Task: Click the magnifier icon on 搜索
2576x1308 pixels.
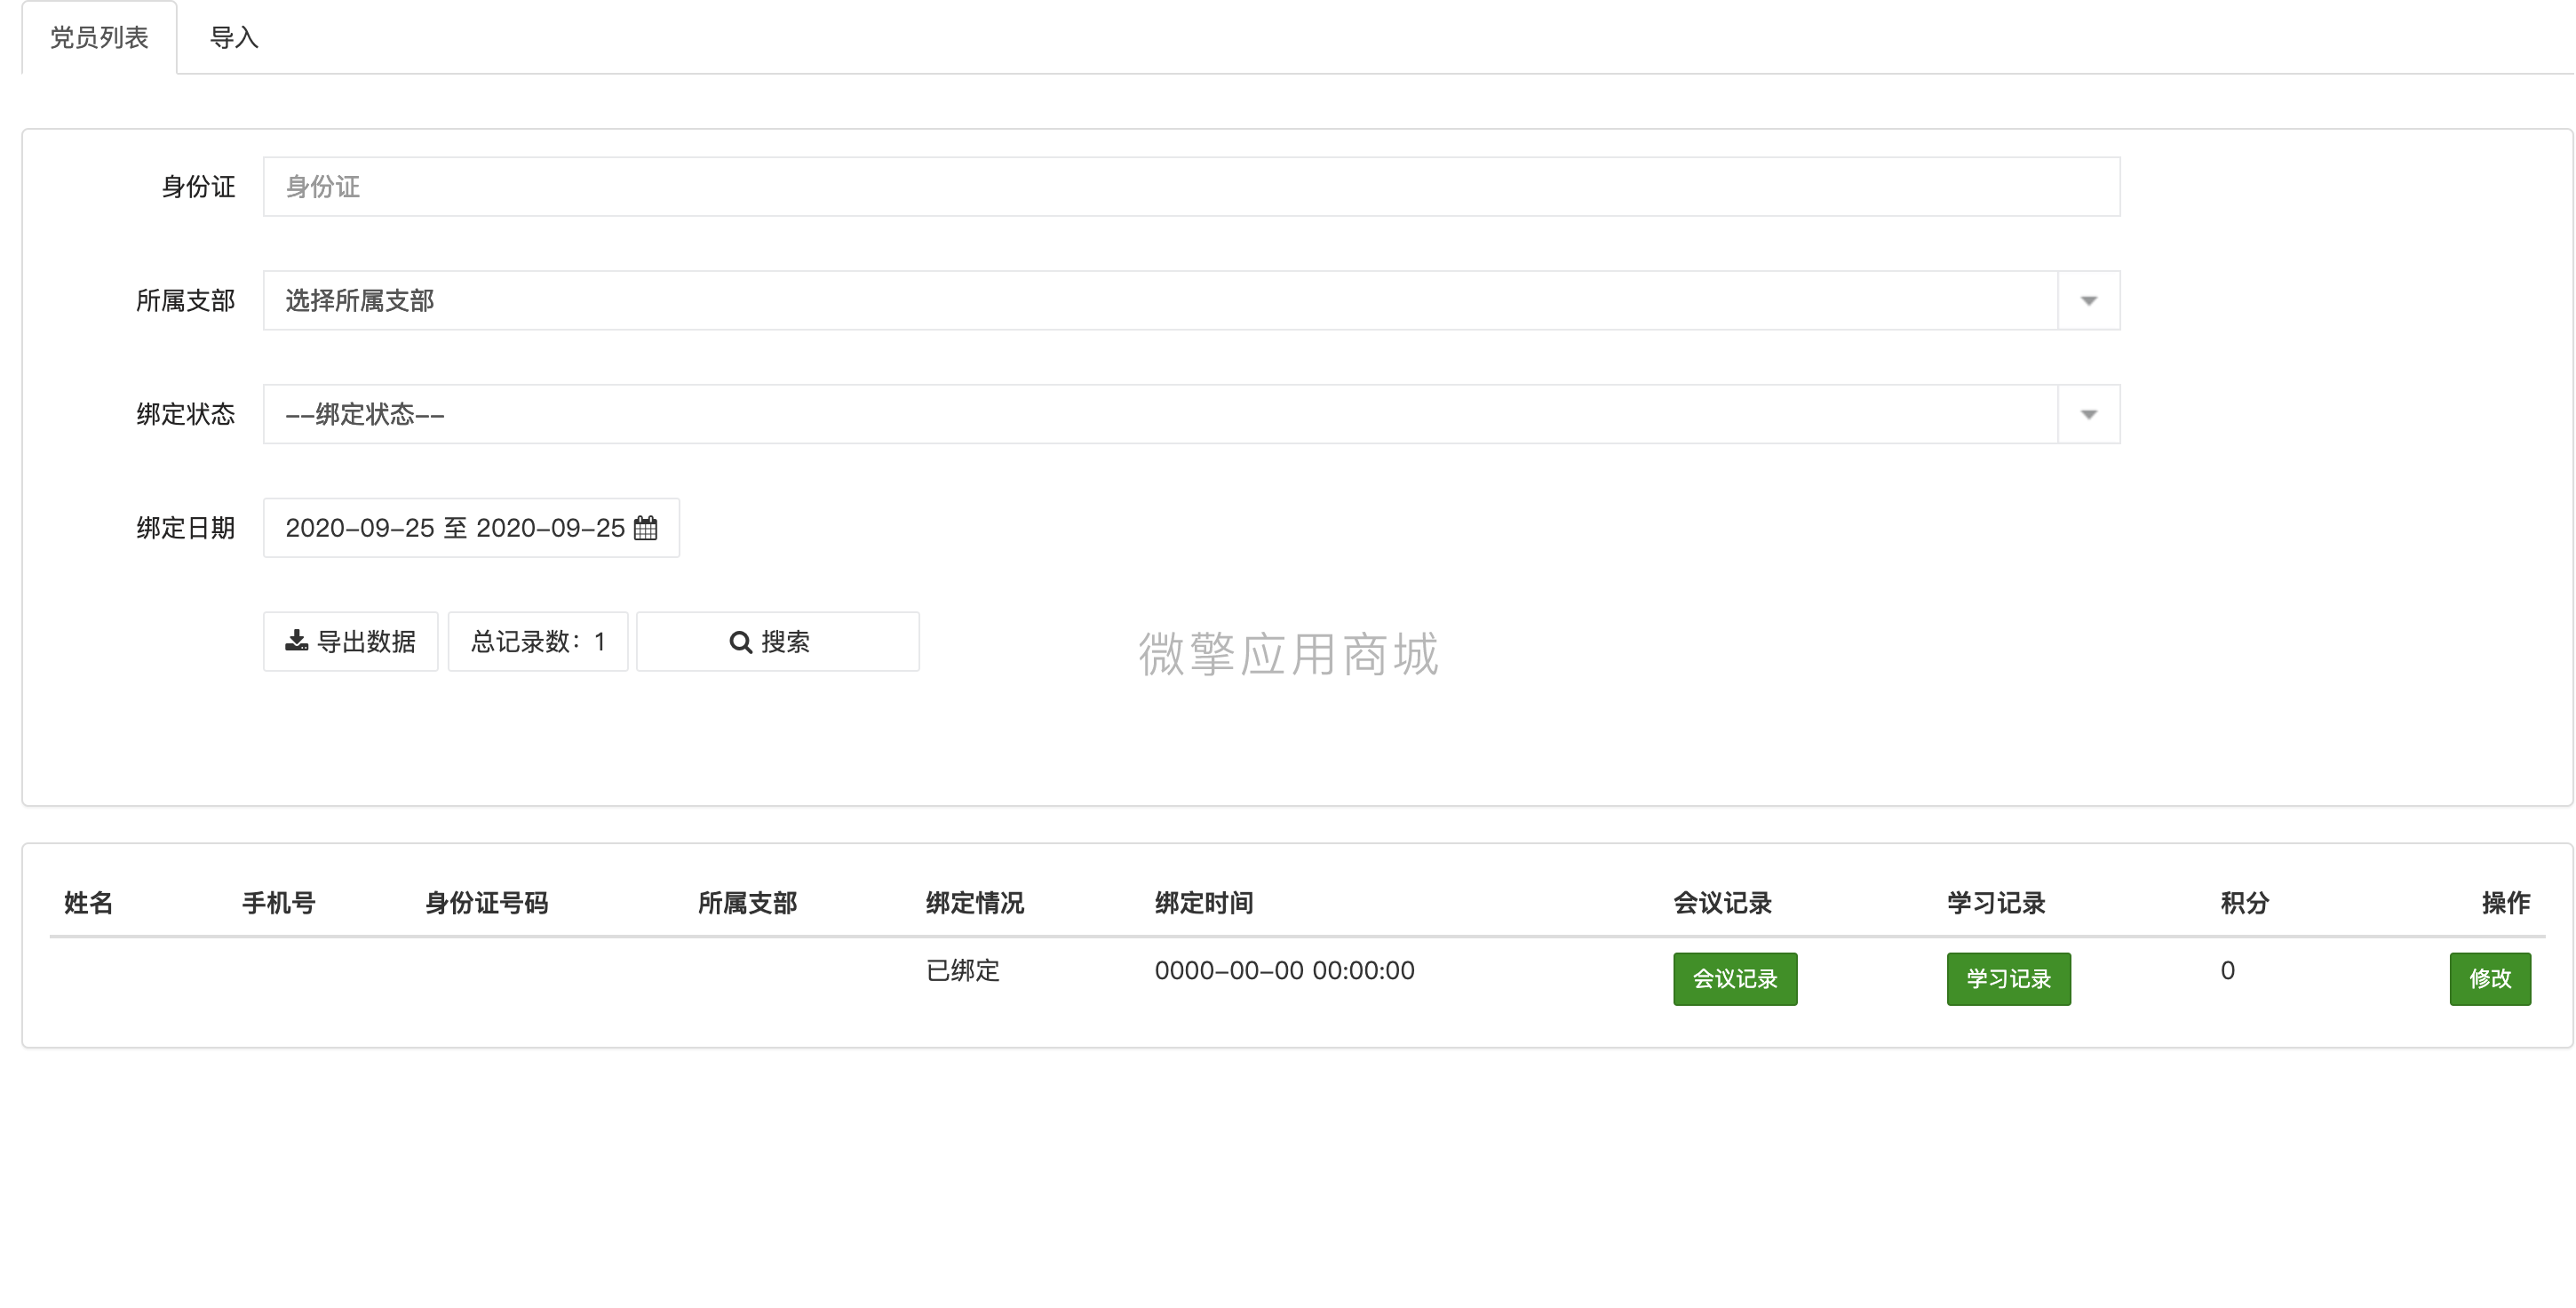Action: (x=741, y=642)
